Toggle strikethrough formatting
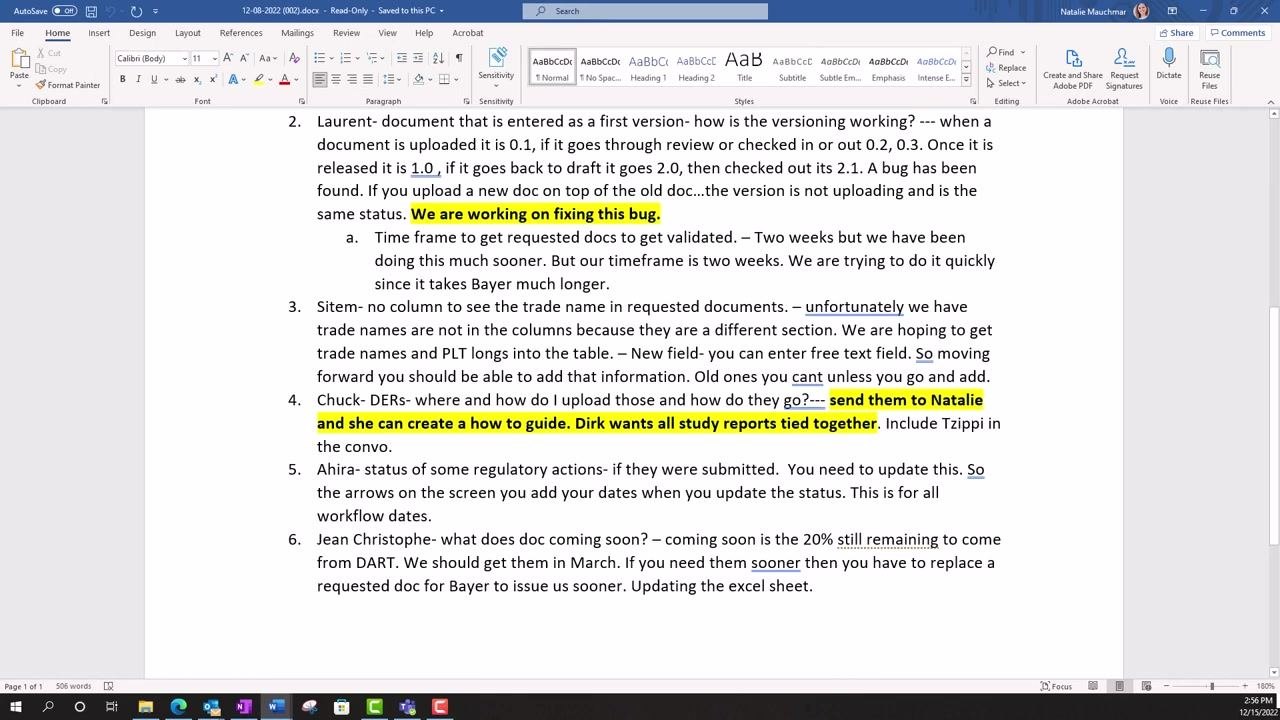 180,79
